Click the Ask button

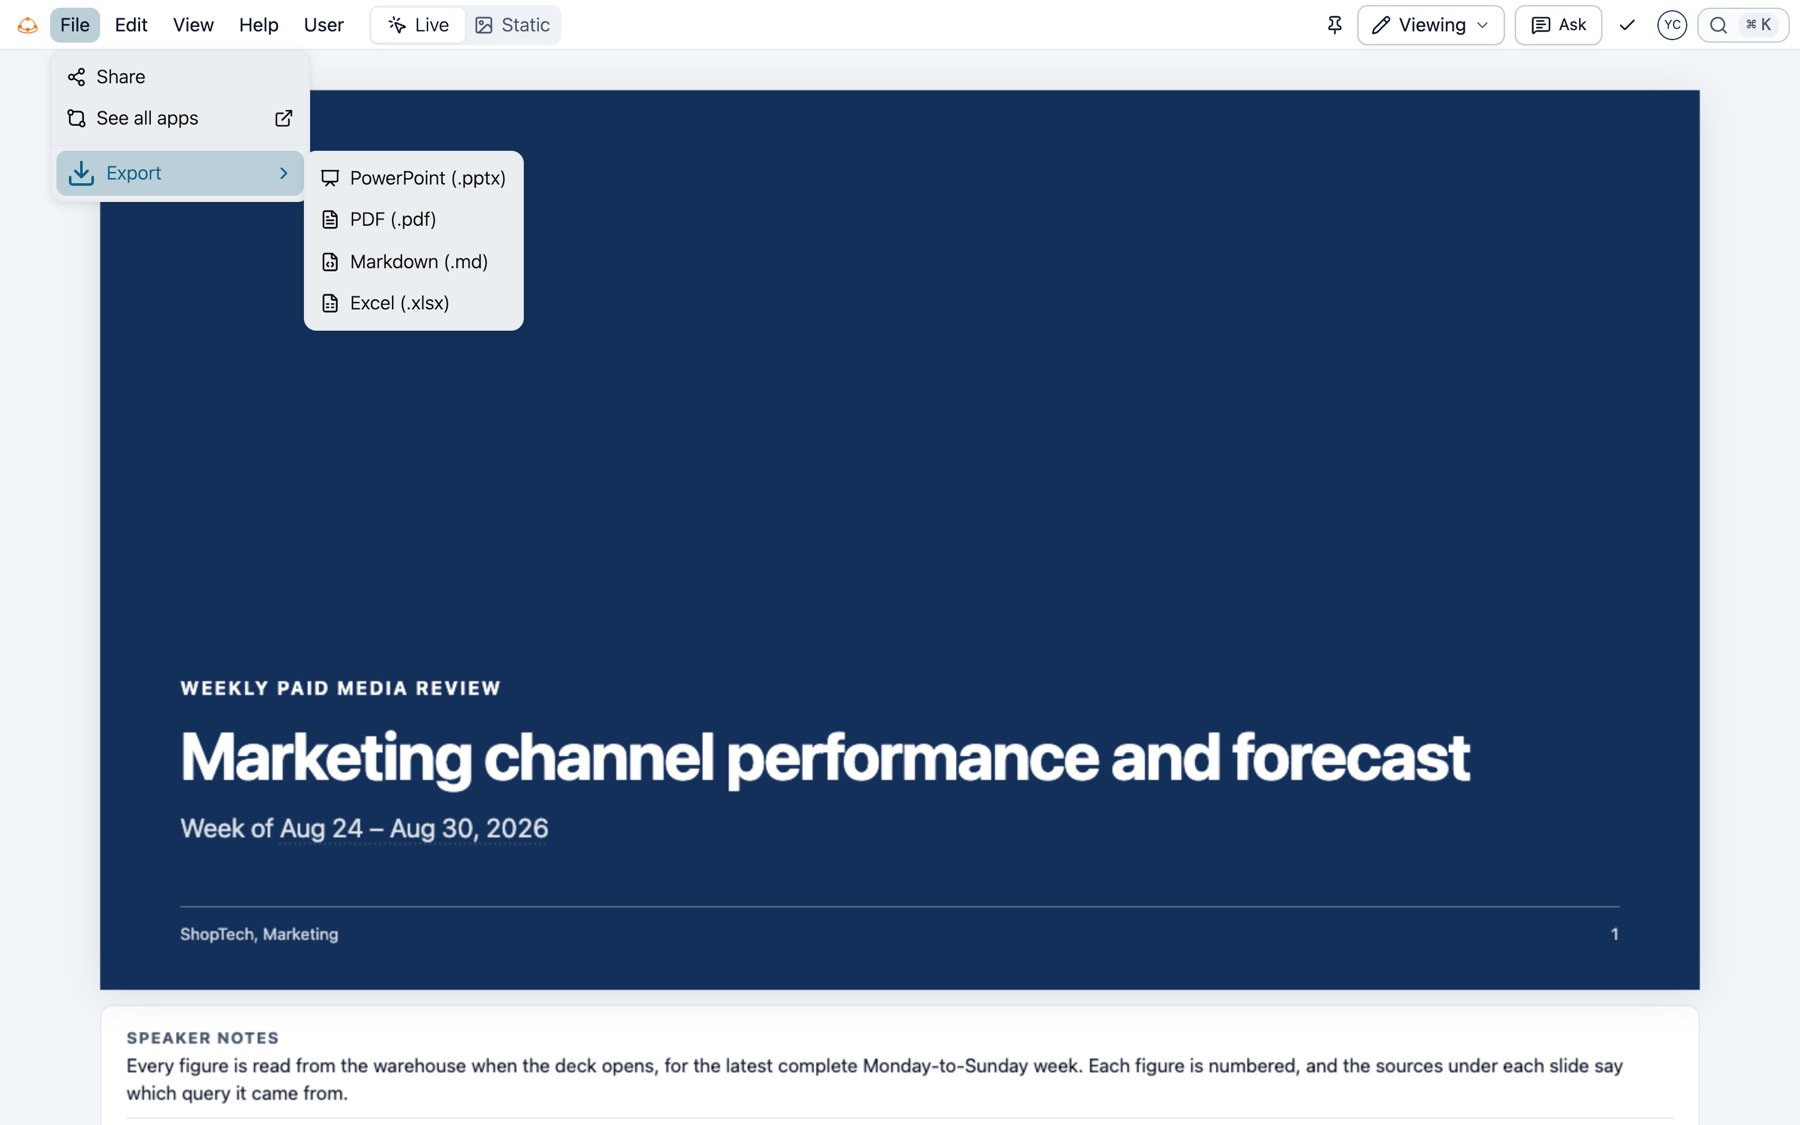[x=1558, y=25]
